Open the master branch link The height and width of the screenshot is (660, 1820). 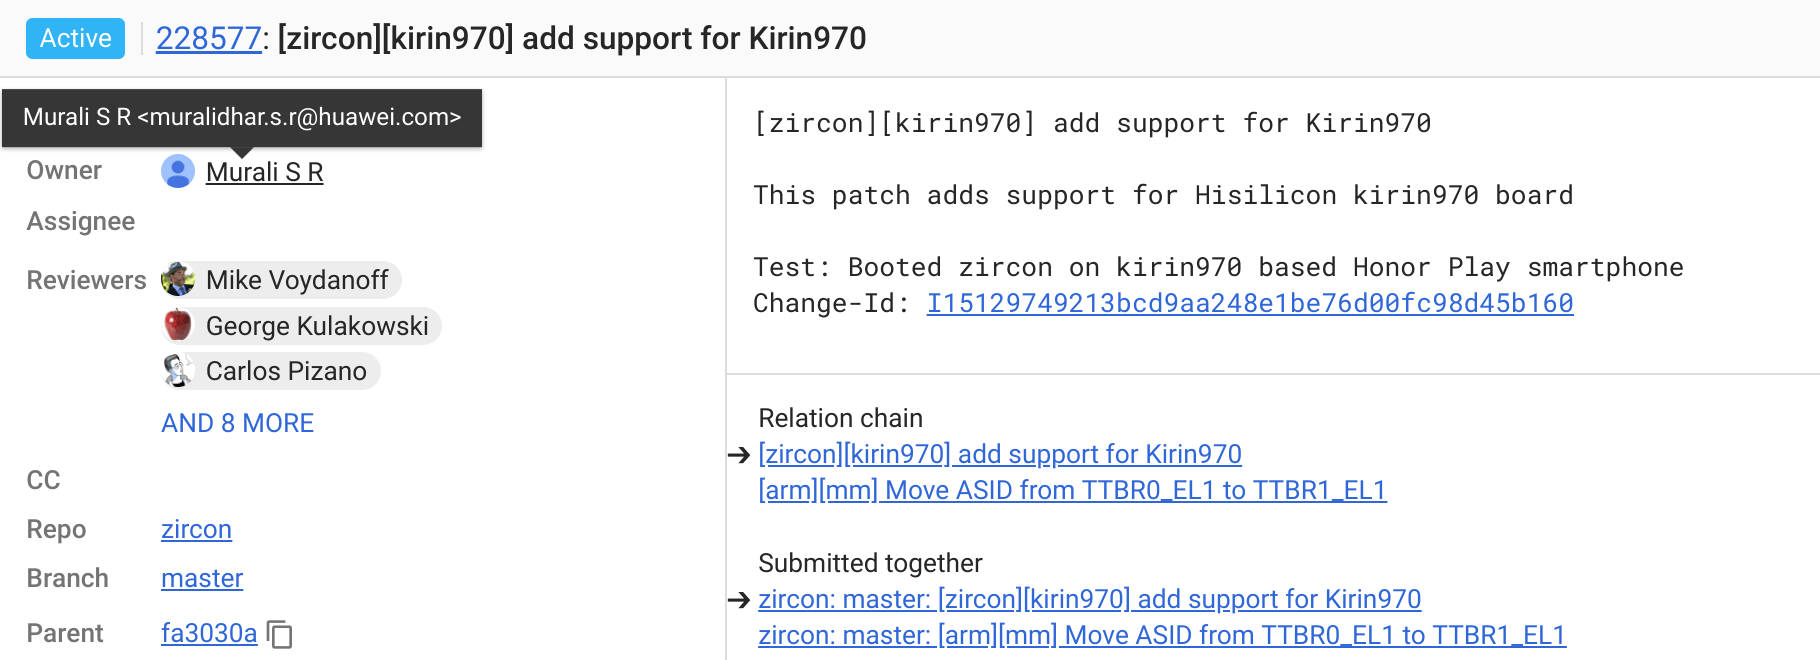pos(202,578)
